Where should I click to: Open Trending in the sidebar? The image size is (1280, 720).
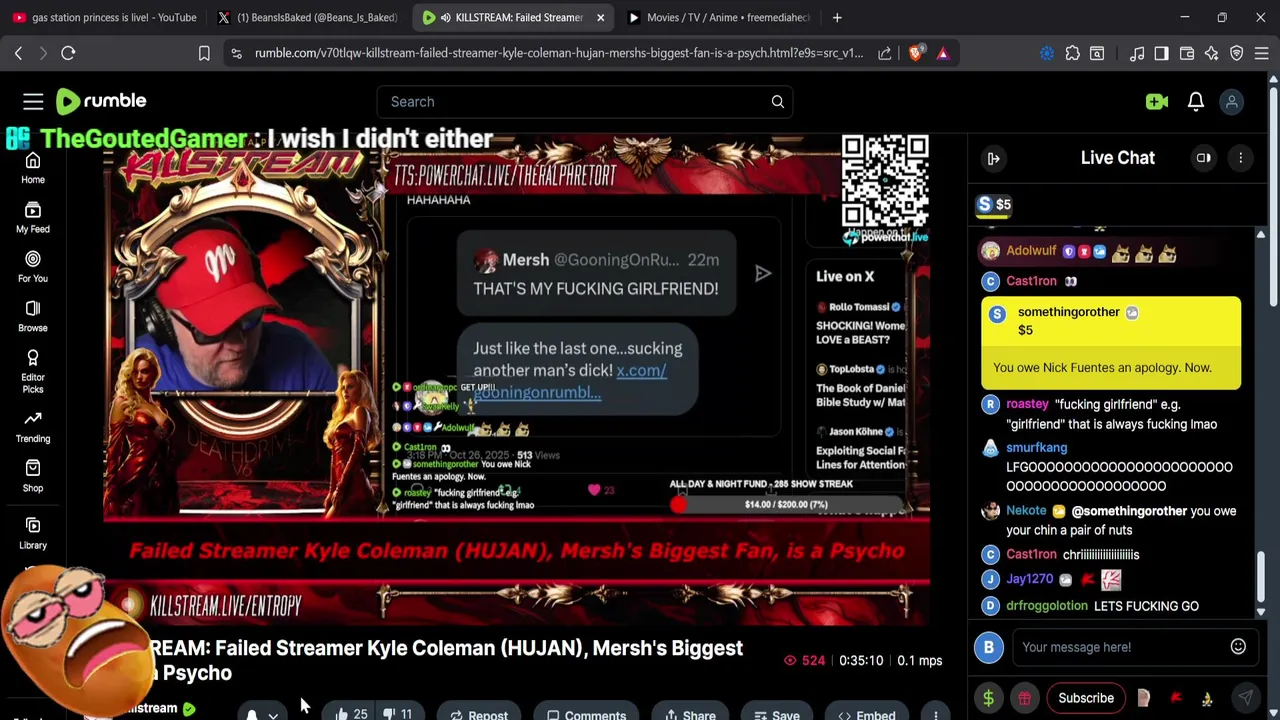(x=33, y=427)
